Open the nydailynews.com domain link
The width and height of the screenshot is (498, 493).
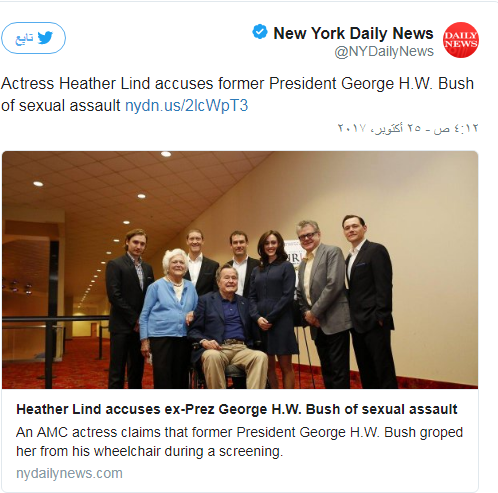[69, 473]
